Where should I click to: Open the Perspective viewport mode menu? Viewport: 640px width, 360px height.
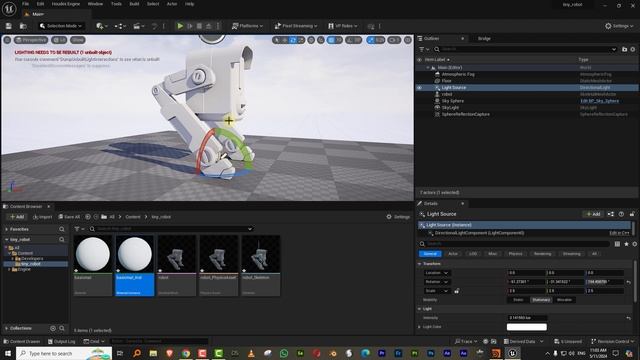(31, 40)
